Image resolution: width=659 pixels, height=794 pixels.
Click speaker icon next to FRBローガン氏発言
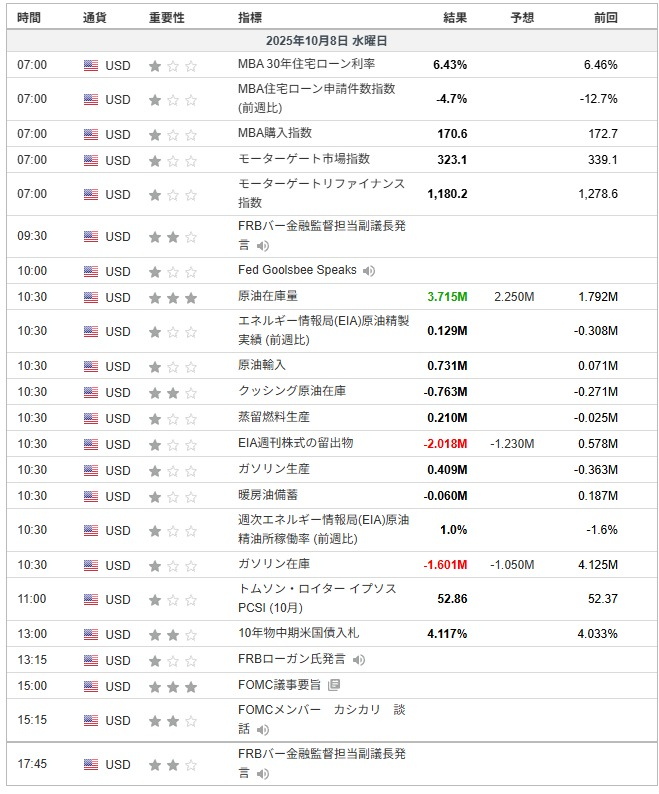pos(358,660)
